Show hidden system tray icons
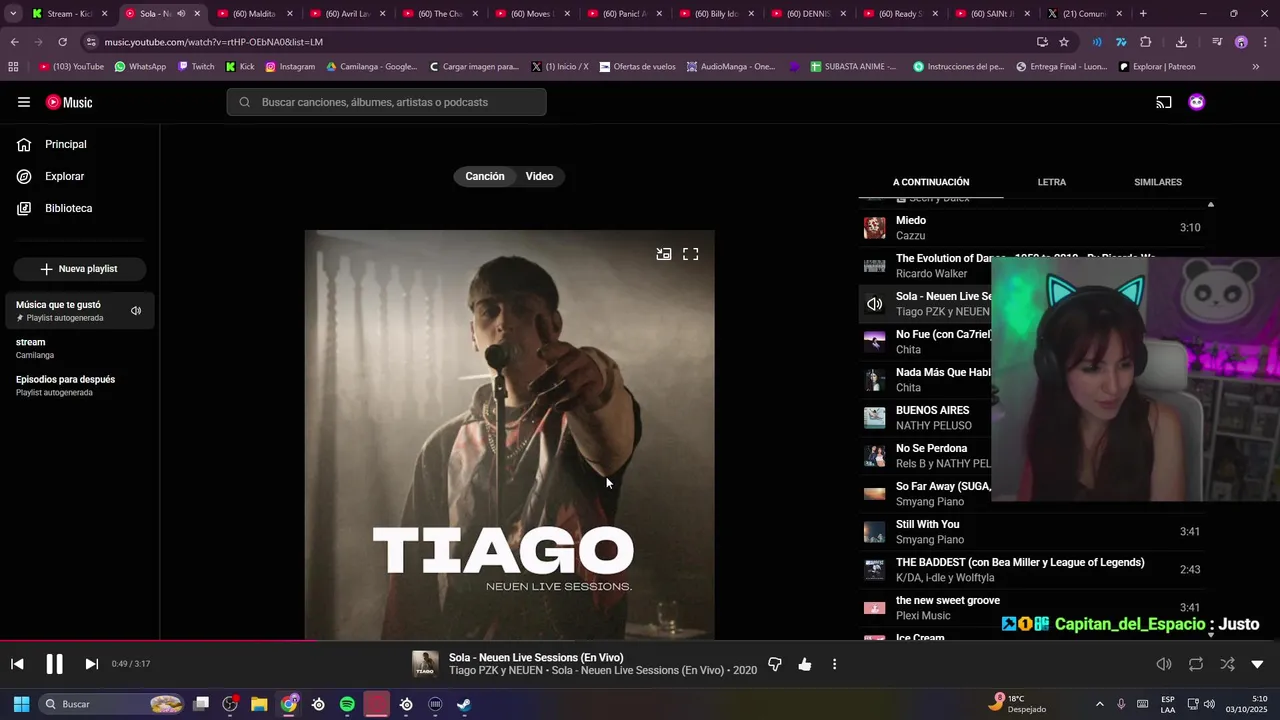Screen dimensions: 1280x720 tap(1099, 704)
